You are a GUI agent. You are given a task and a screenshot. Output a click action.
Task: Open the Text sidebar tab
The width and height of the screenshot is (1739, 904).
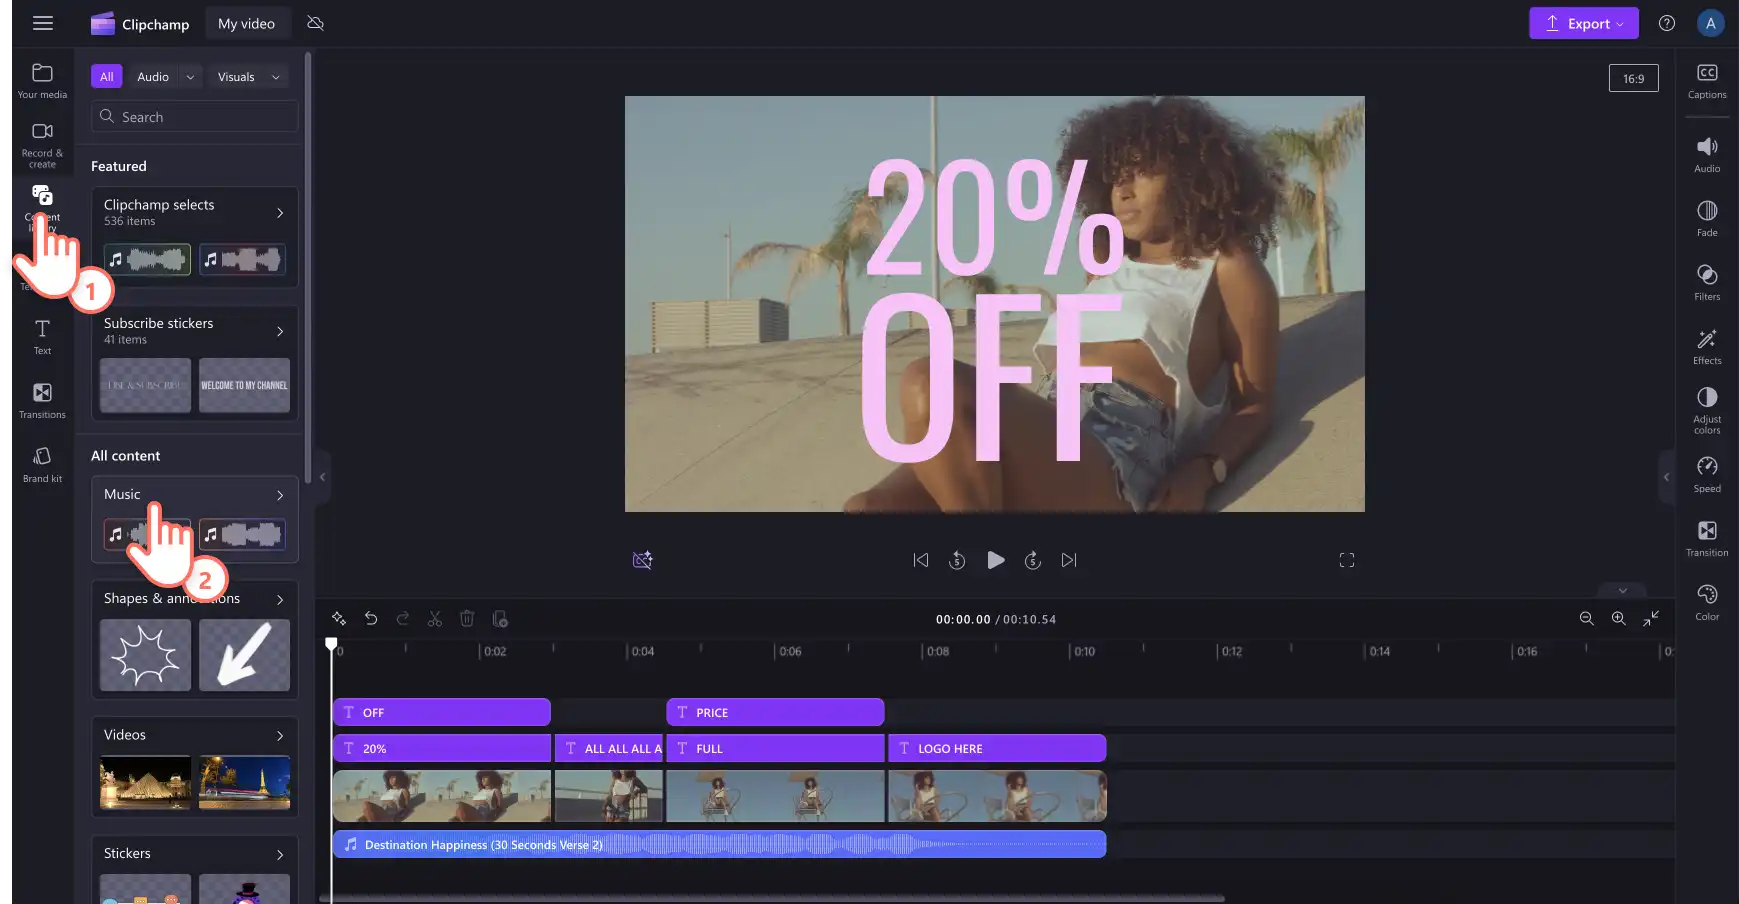(x=42, y=336)
